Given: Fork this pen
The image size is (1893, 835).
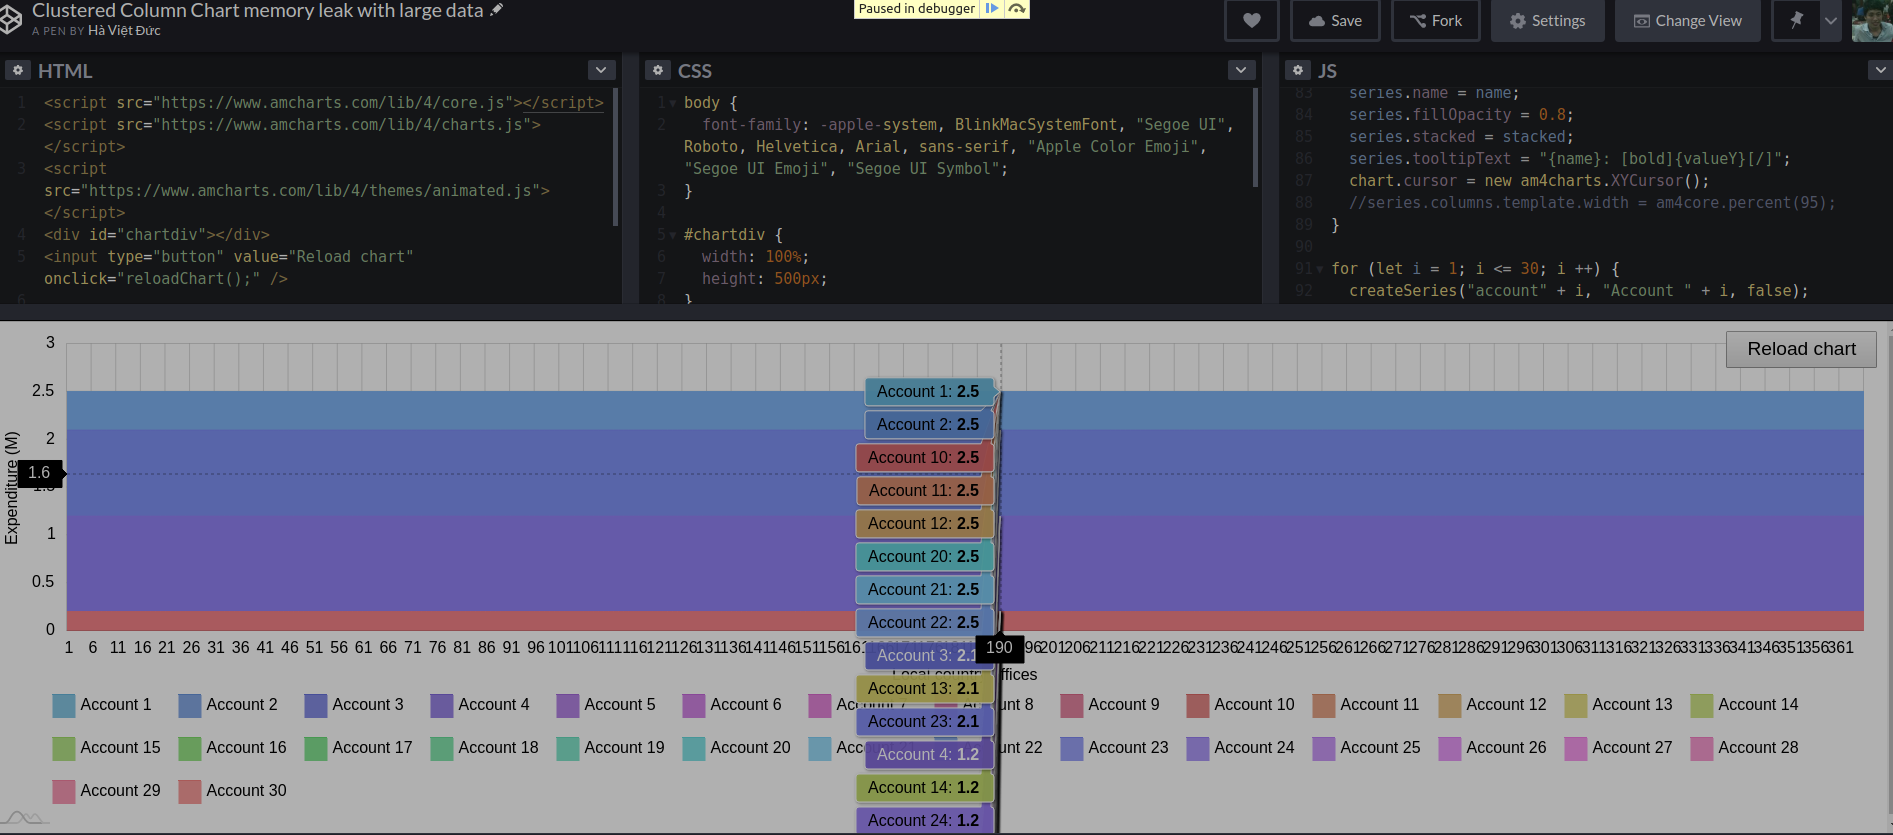Looking at the screenshot, I should point(1436,21).
